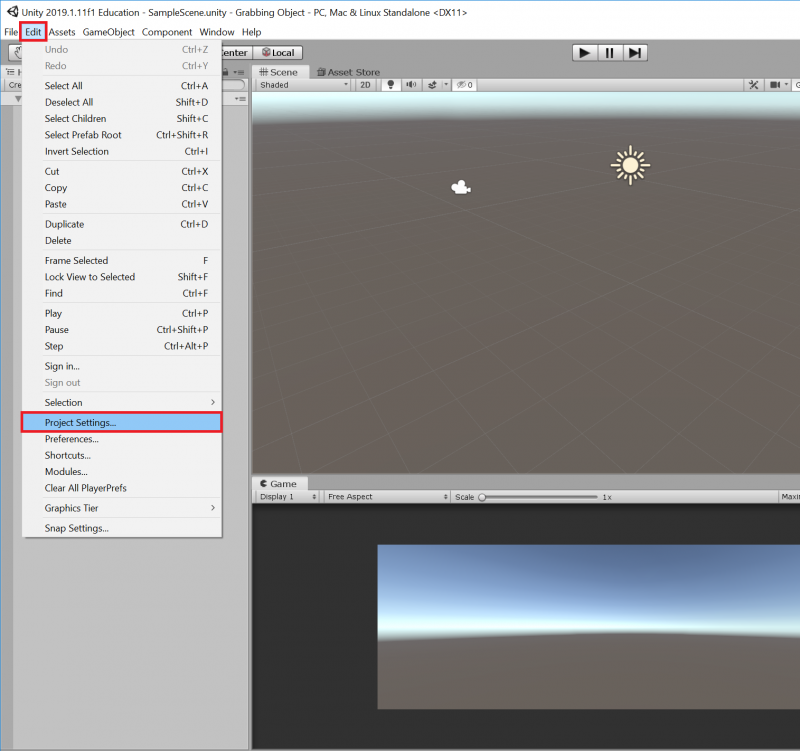The height and width of the screenshot is (751, 800).
Task: Toggle scene audio with the speaker icon
Action: pos(411,85)
